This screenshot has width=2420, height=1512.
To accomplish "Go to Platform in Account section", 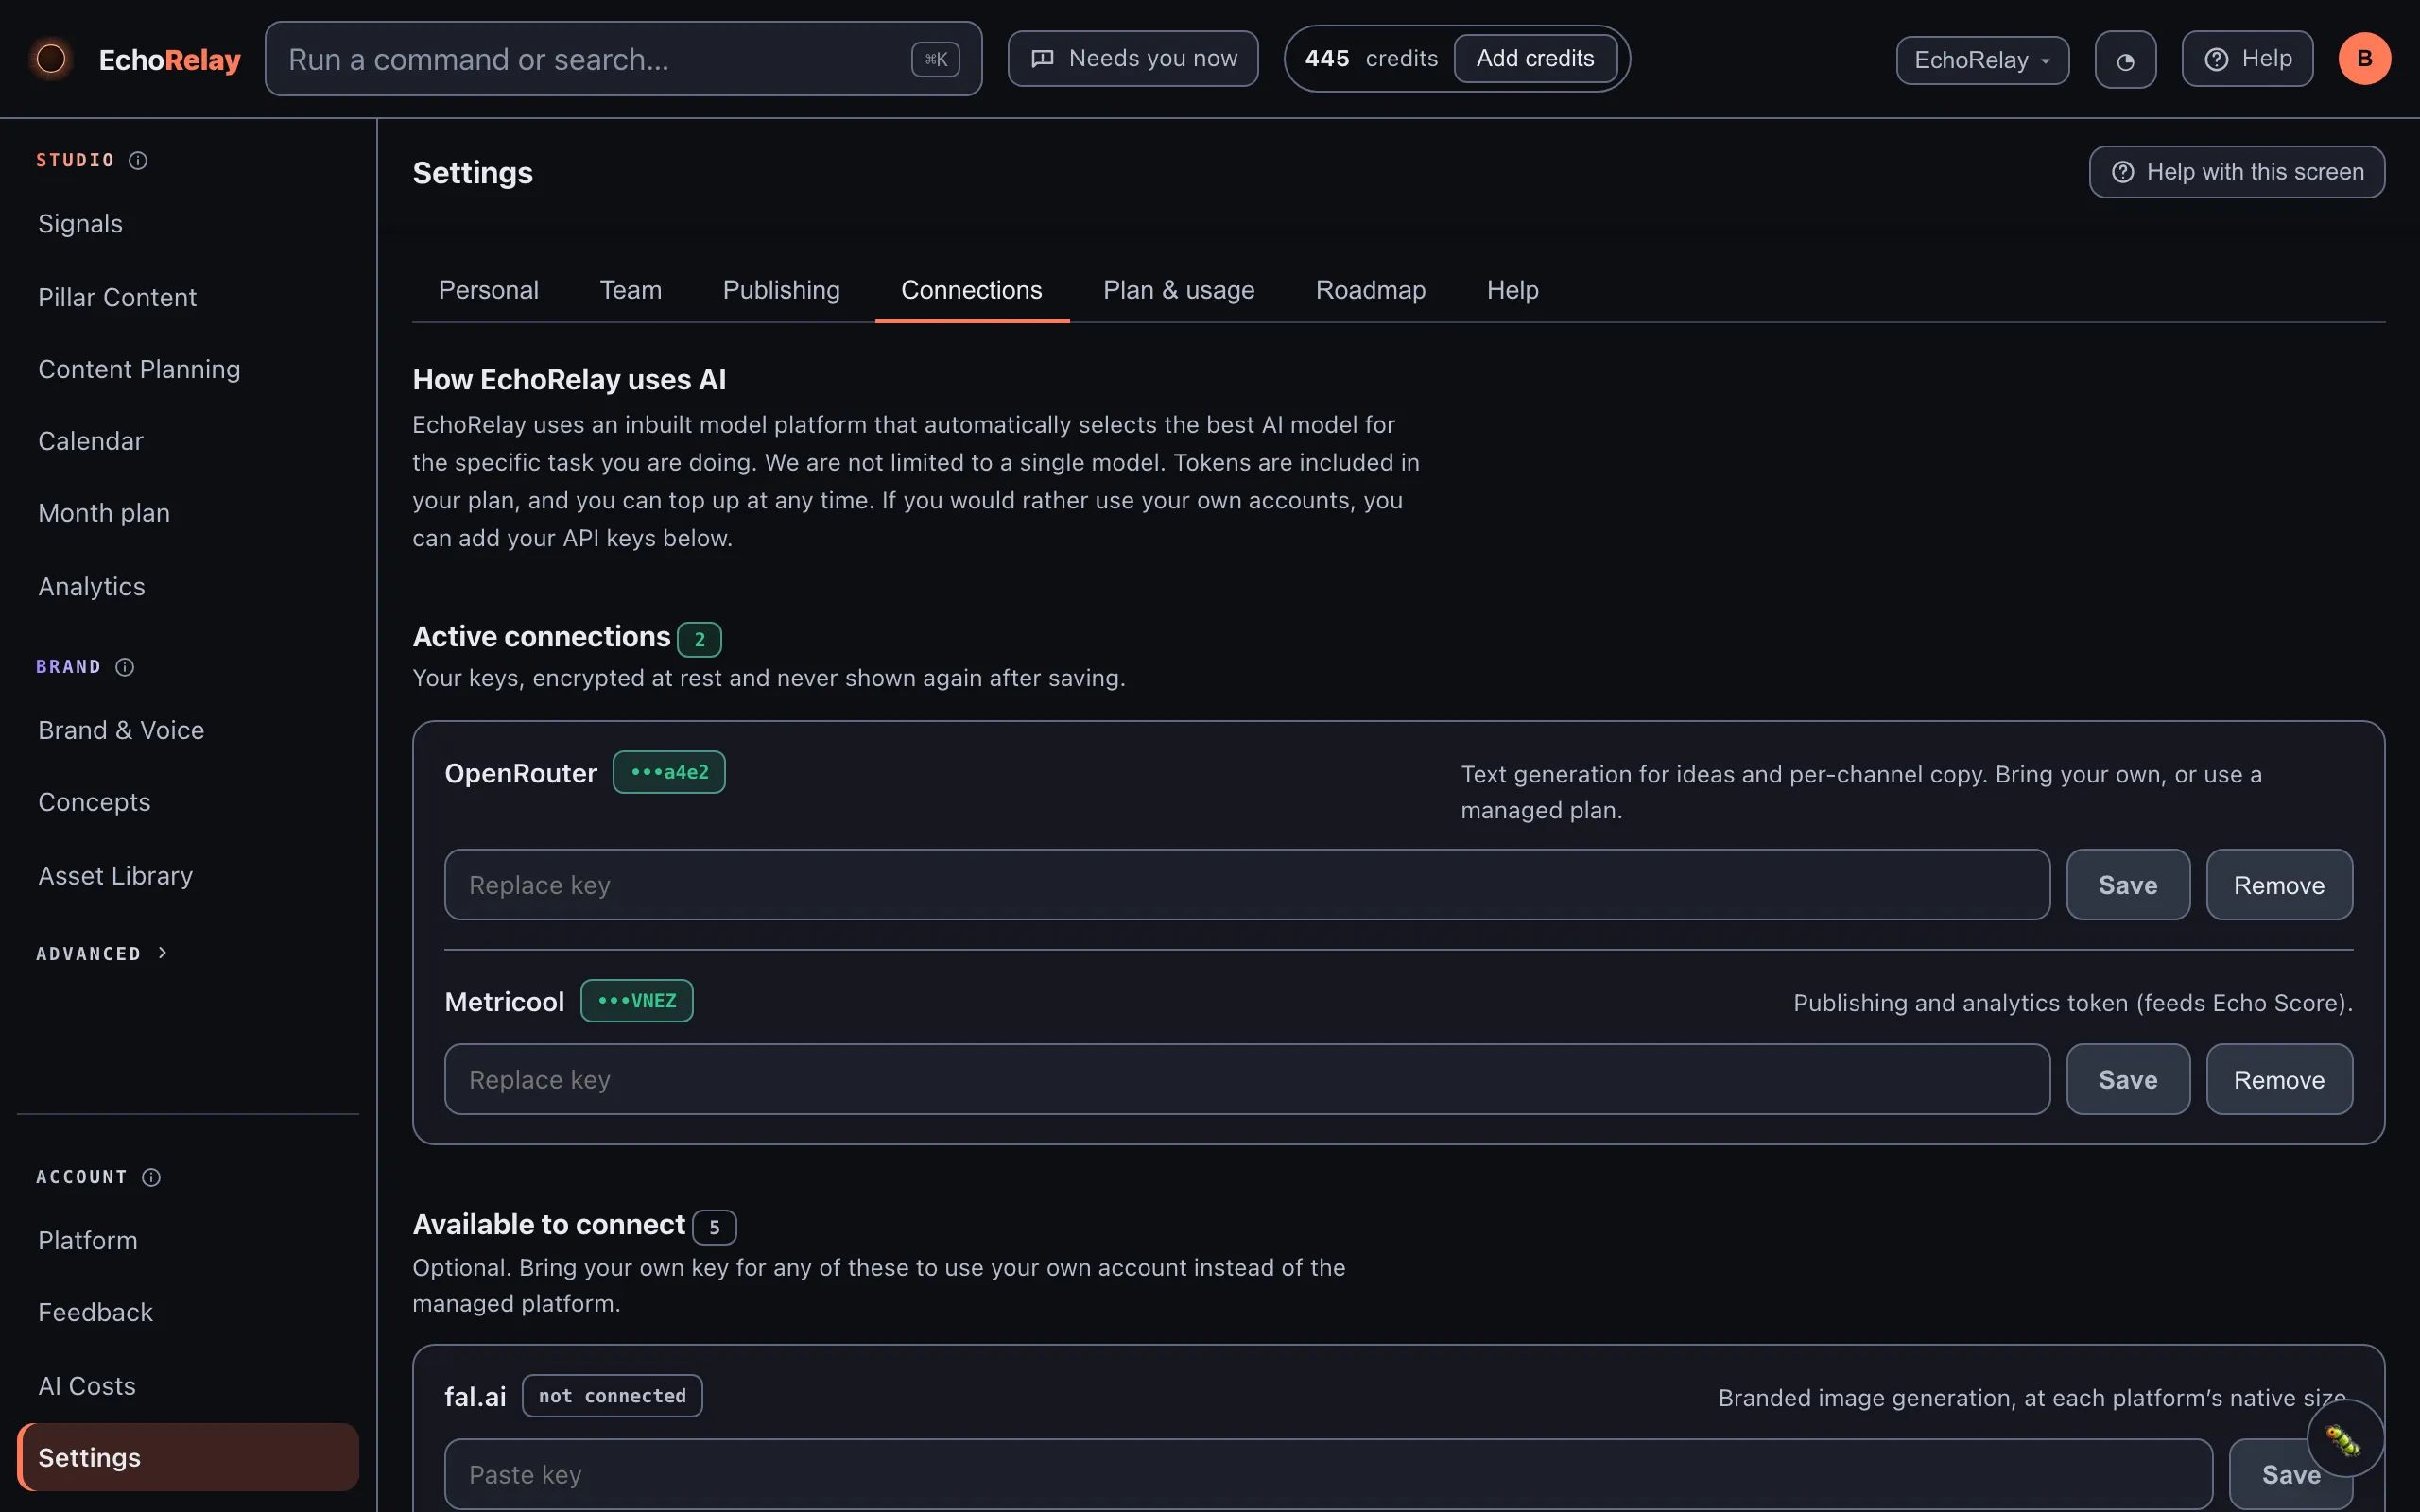I will [187, 1240].
